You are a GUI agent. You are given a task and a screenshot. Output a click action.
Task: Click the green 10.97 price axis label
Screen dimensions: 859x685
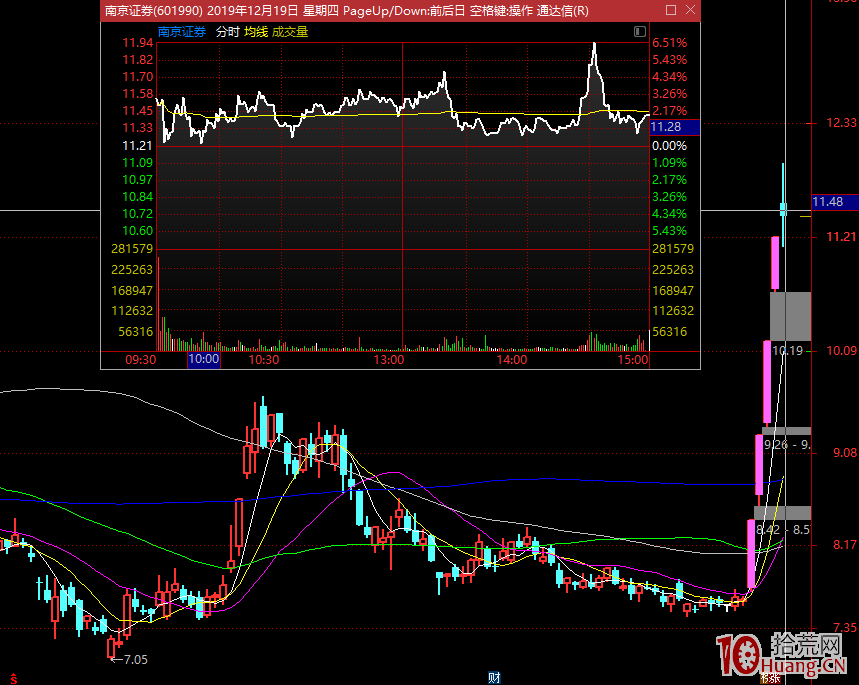tap(138, 180)
